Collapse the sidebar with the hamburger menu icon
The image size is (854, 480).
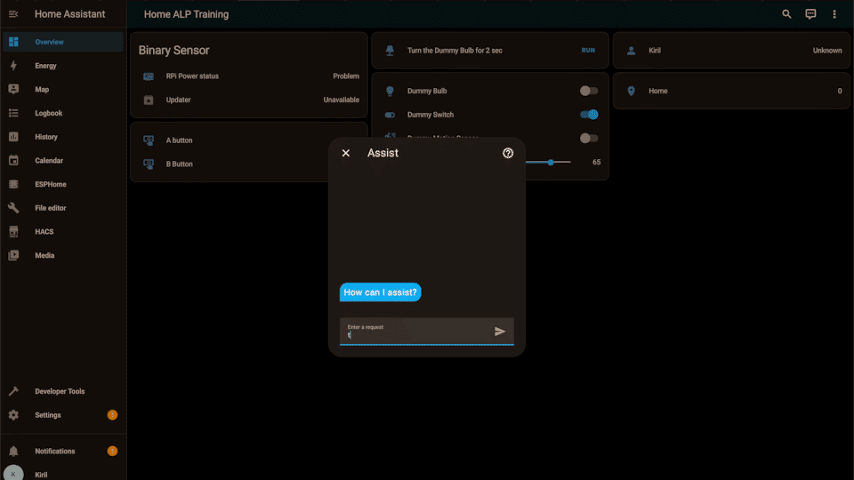click(14, 14)
